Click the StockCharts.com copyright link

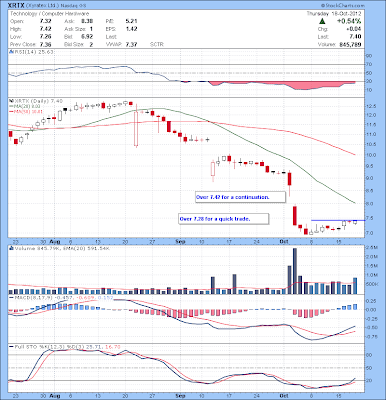342,6
